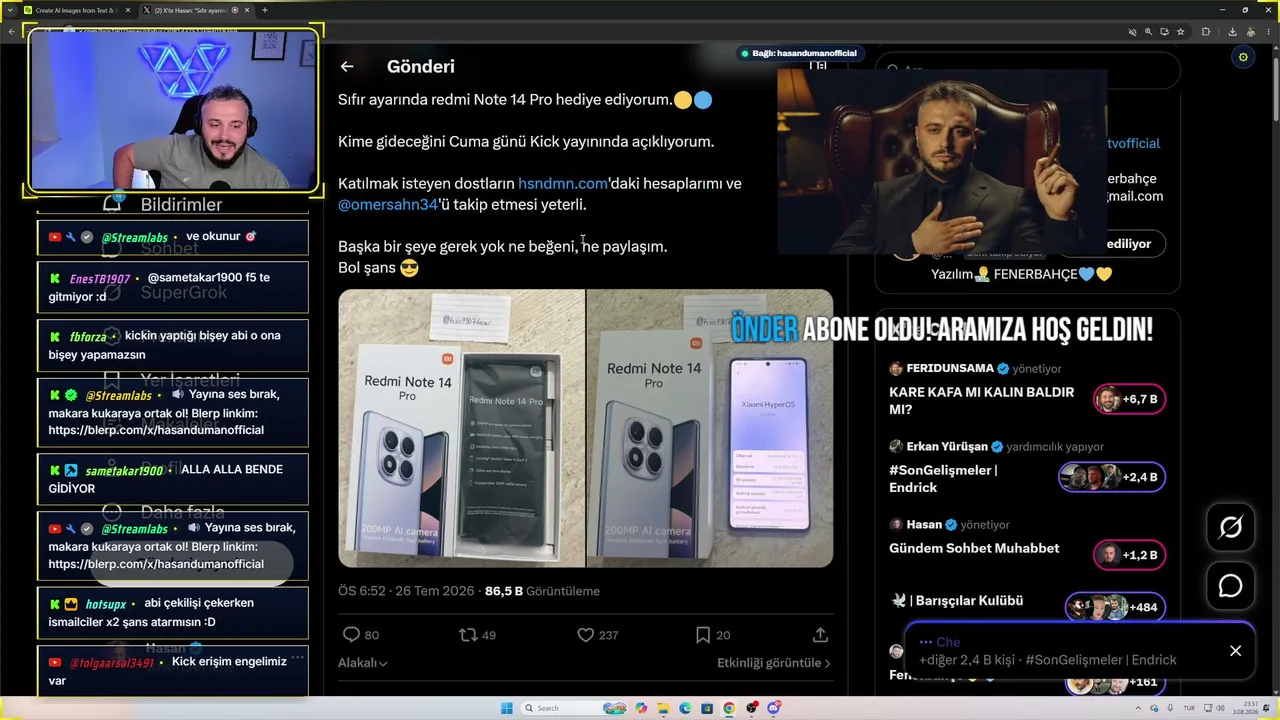Join the space with +484 listeners

point(1114,607)
